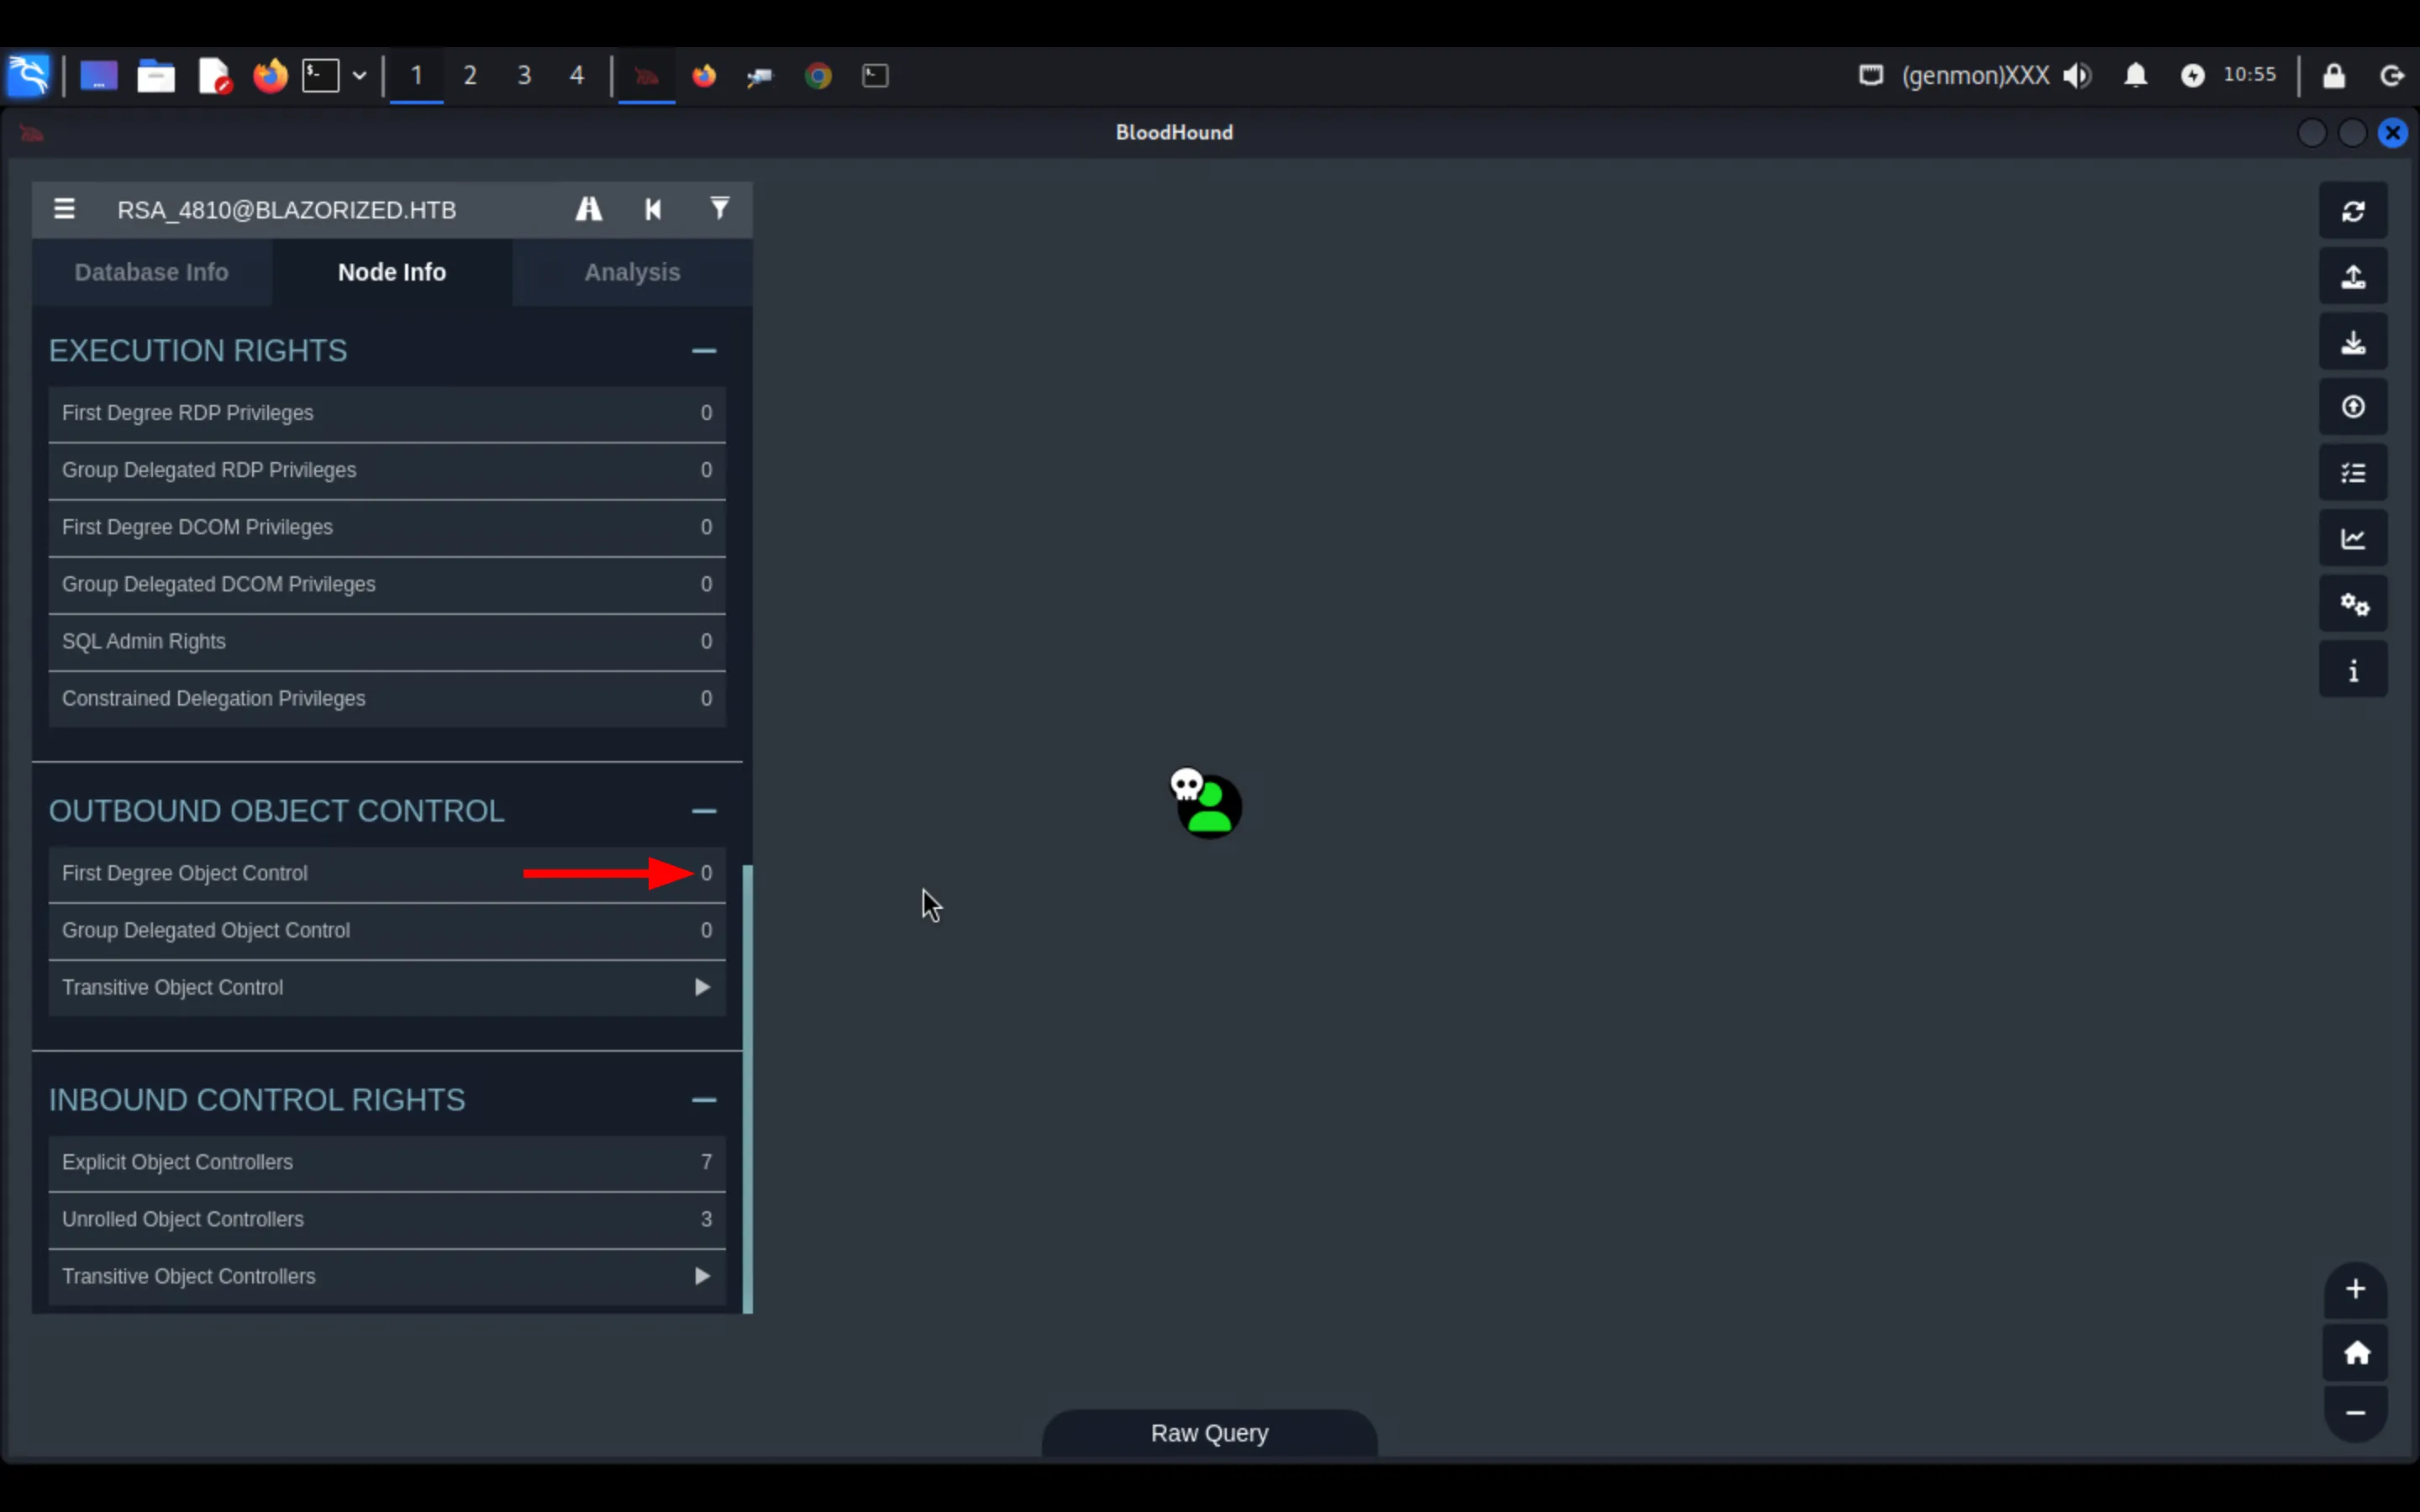Viewport: 2420px width, 1512px height.
Task: Click Group Delegated RDP Privileges row
Action: click(x=387, y=470)
